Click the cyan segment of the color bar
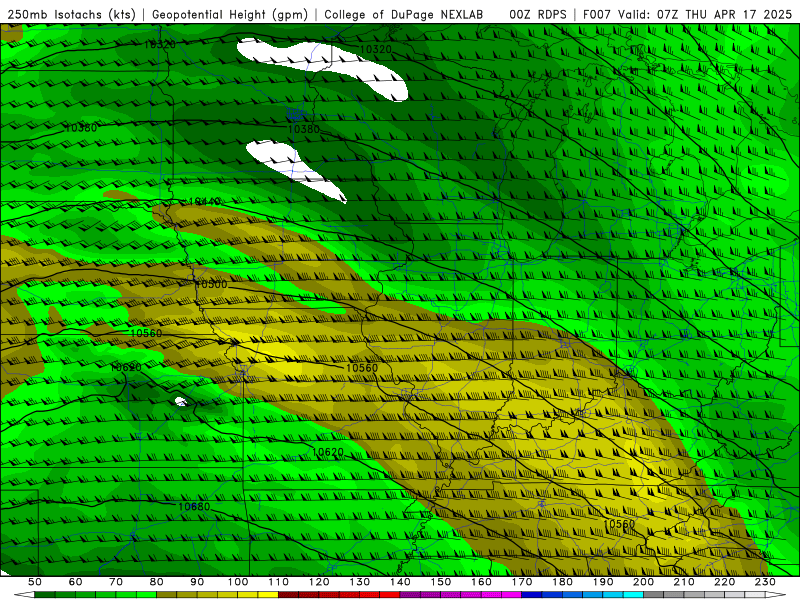800x600 pixels. 633,595
